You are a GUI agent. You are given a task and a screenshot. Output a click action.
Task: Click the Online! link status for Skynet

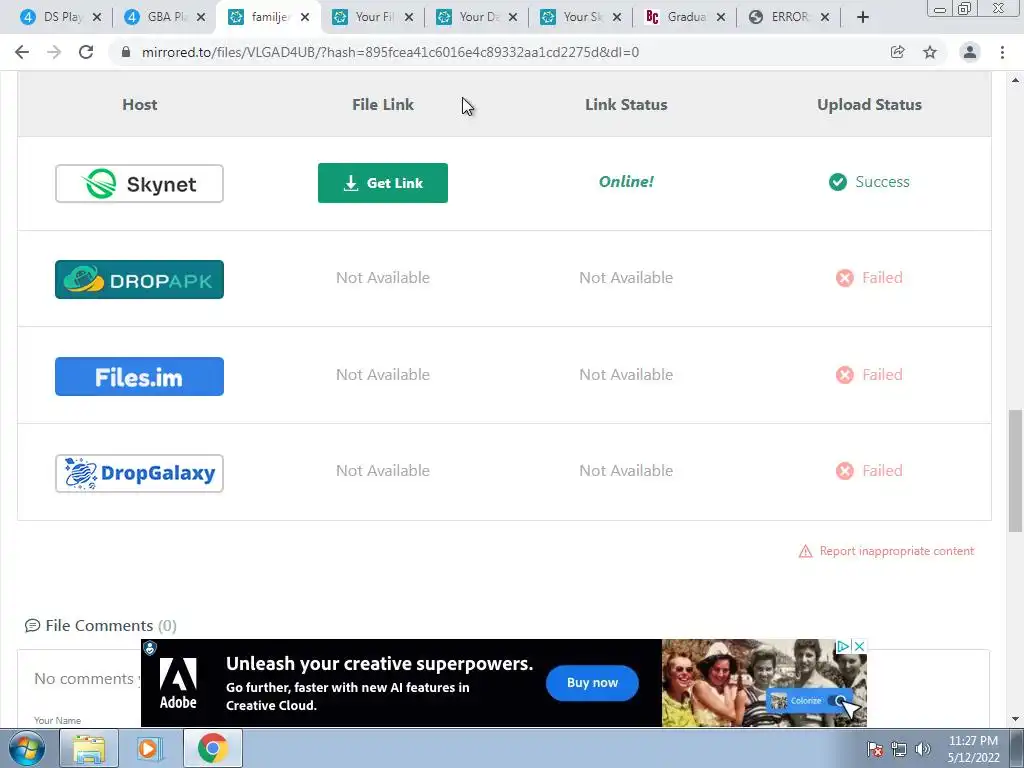coord(626,182)
